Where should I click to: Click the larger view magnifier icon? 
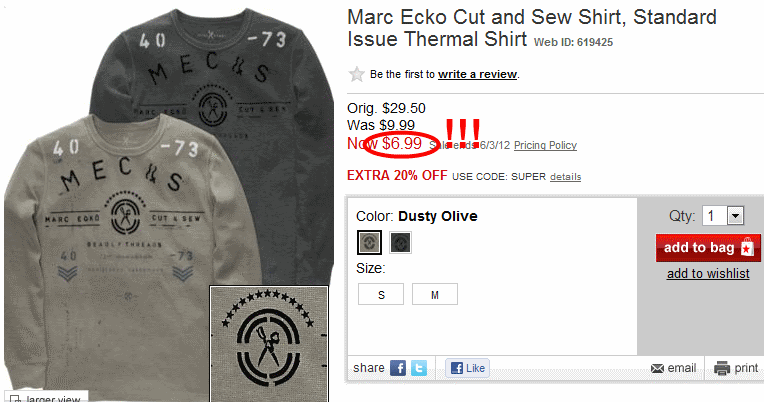point(15,399)
